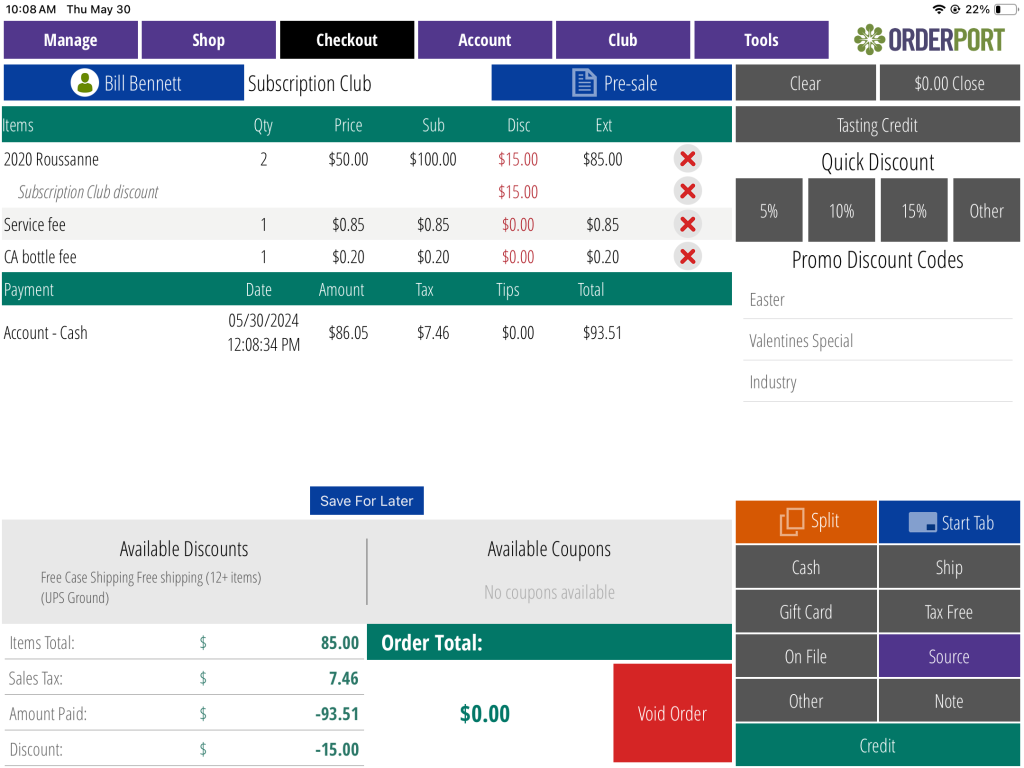Mark the order as Tax Free
1024x768 pixels.
point(948,612)
